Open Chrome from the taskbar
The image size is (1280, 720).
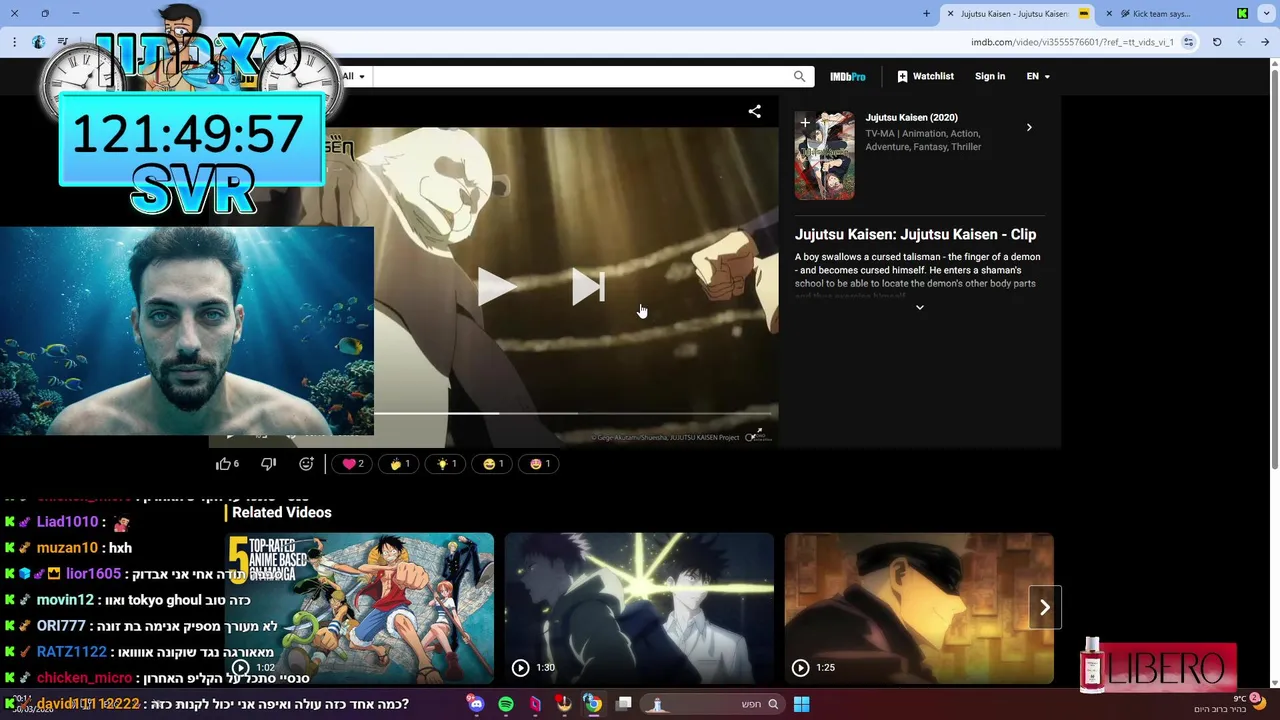click(593, 704)
